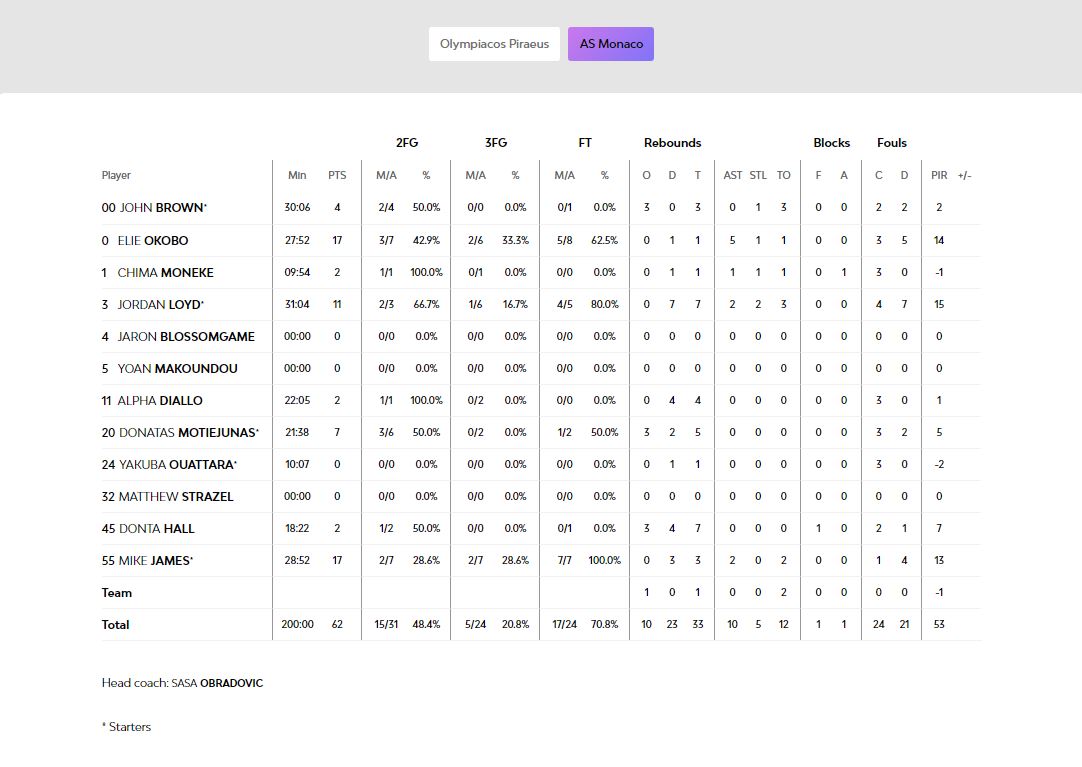Select Jordan Loyd in the table
The width and height of the screenshot is (1082, 767).
pos(160,304)
